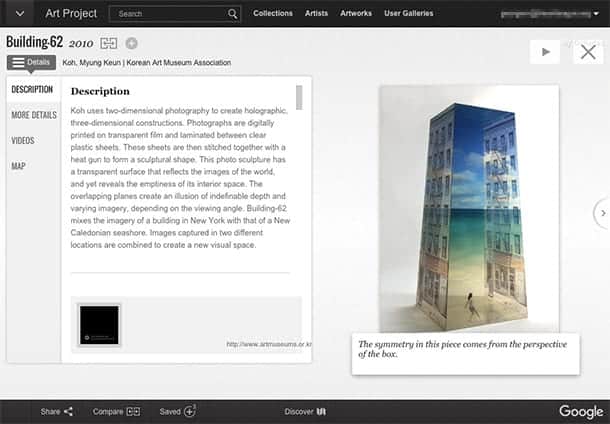Image resolution: width=610 pixels, height=424 pixels.
Task: Select the VIDEOS tab
Action: 23,140
